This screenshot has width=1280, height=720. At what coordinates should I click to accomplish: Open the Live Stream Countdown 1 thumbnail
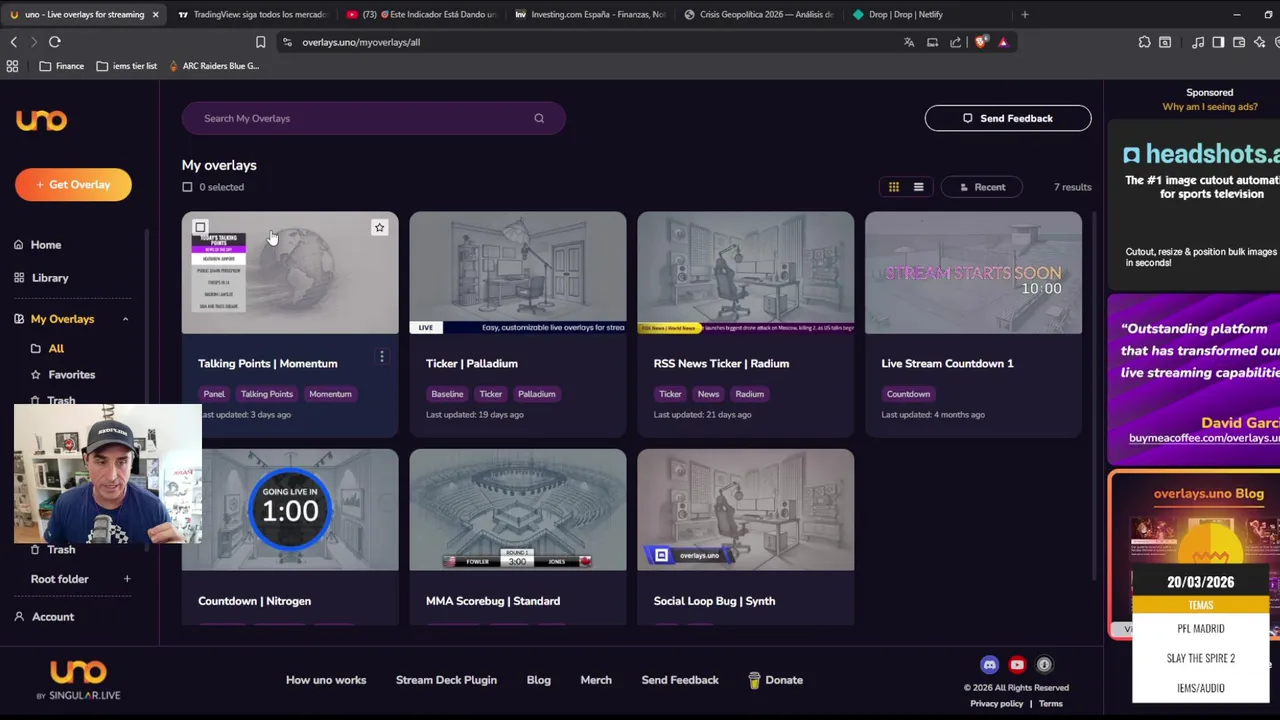point(973,273)
